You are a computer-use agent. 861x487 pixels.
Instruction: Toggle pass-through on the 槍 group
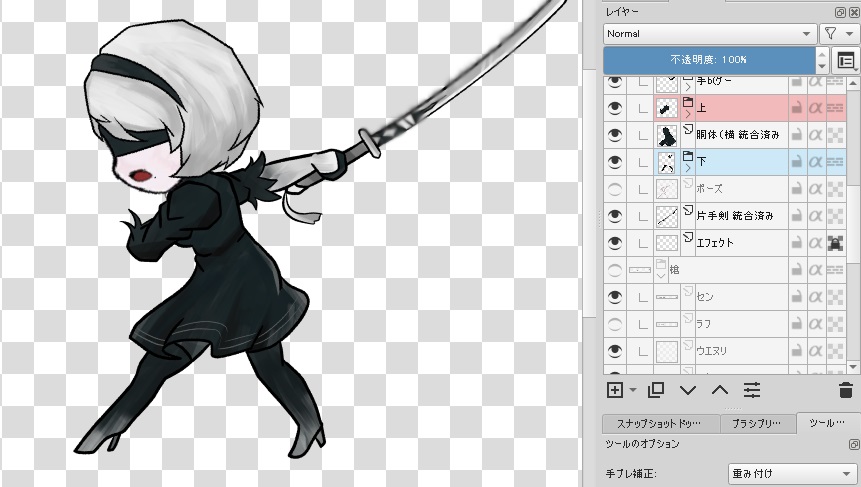click(835, 270)
